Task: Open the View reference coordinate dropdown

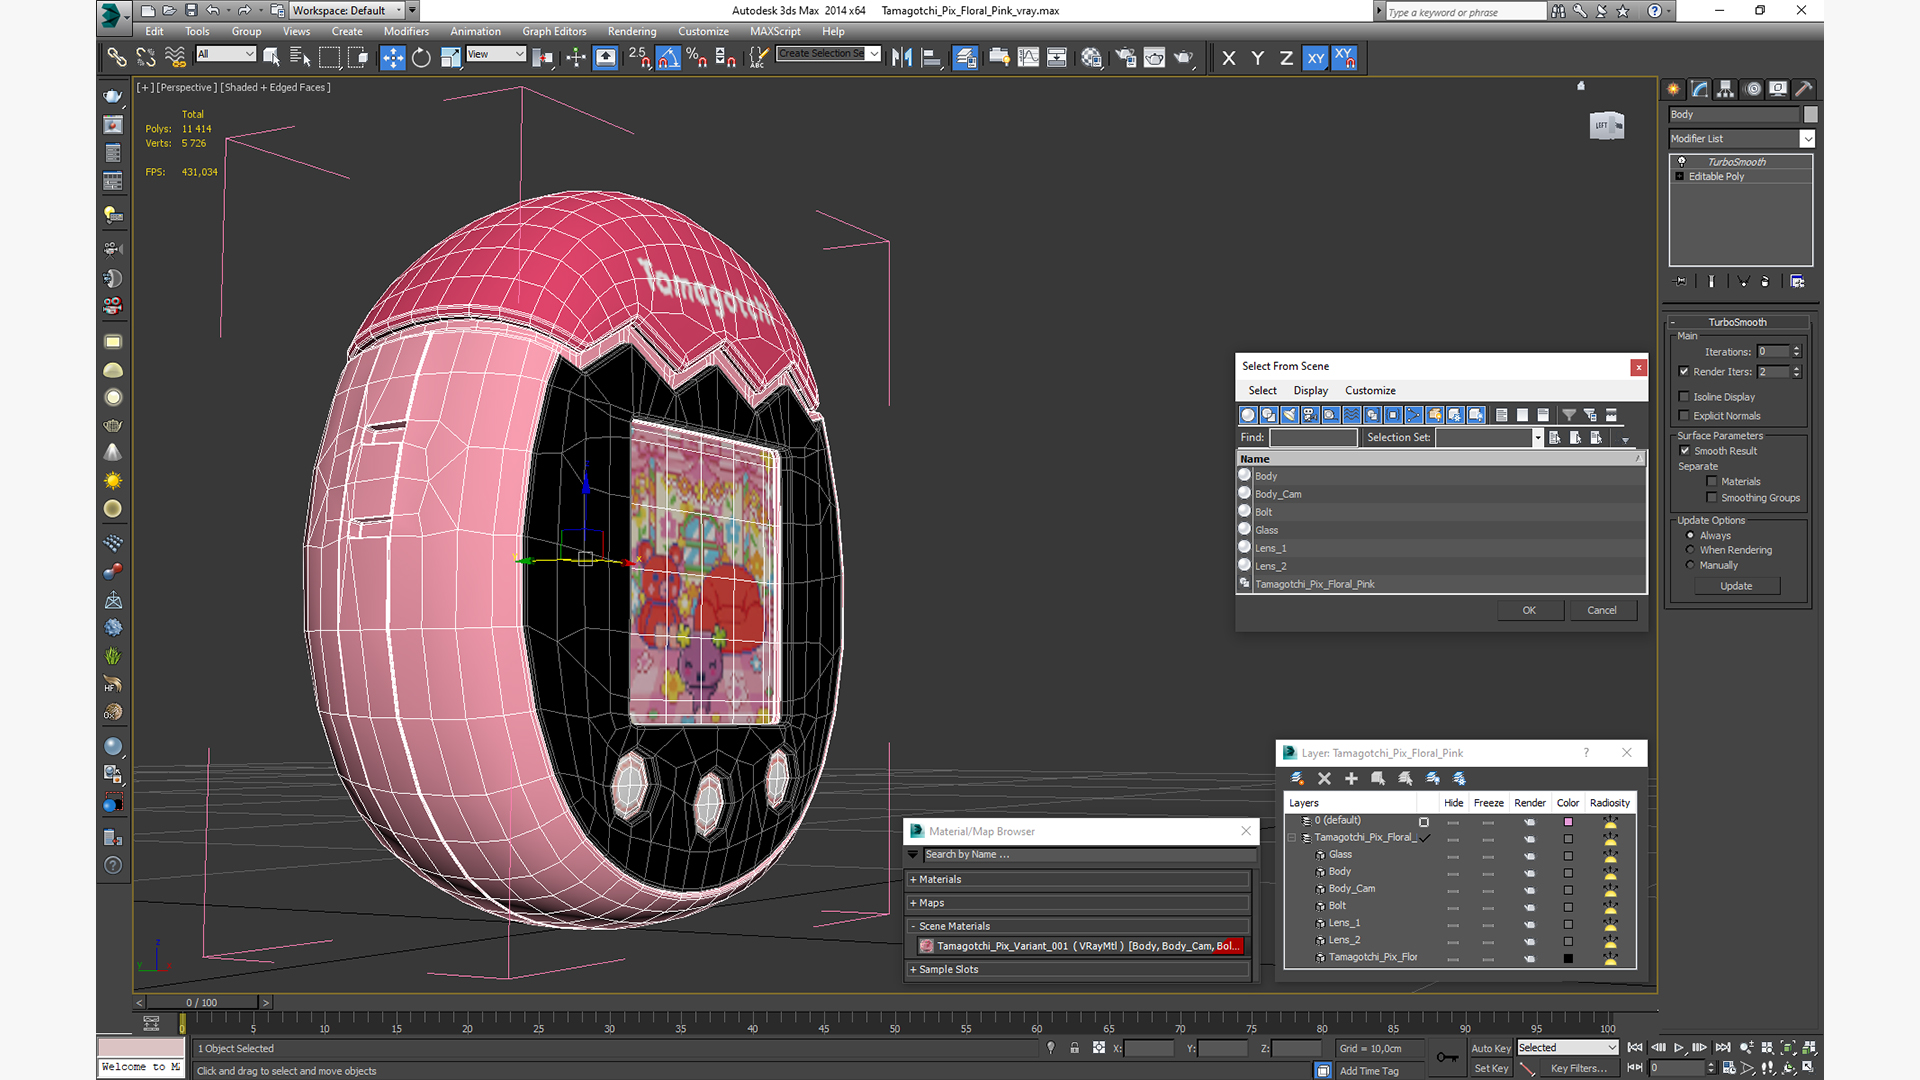Action: tap(496, 54)
